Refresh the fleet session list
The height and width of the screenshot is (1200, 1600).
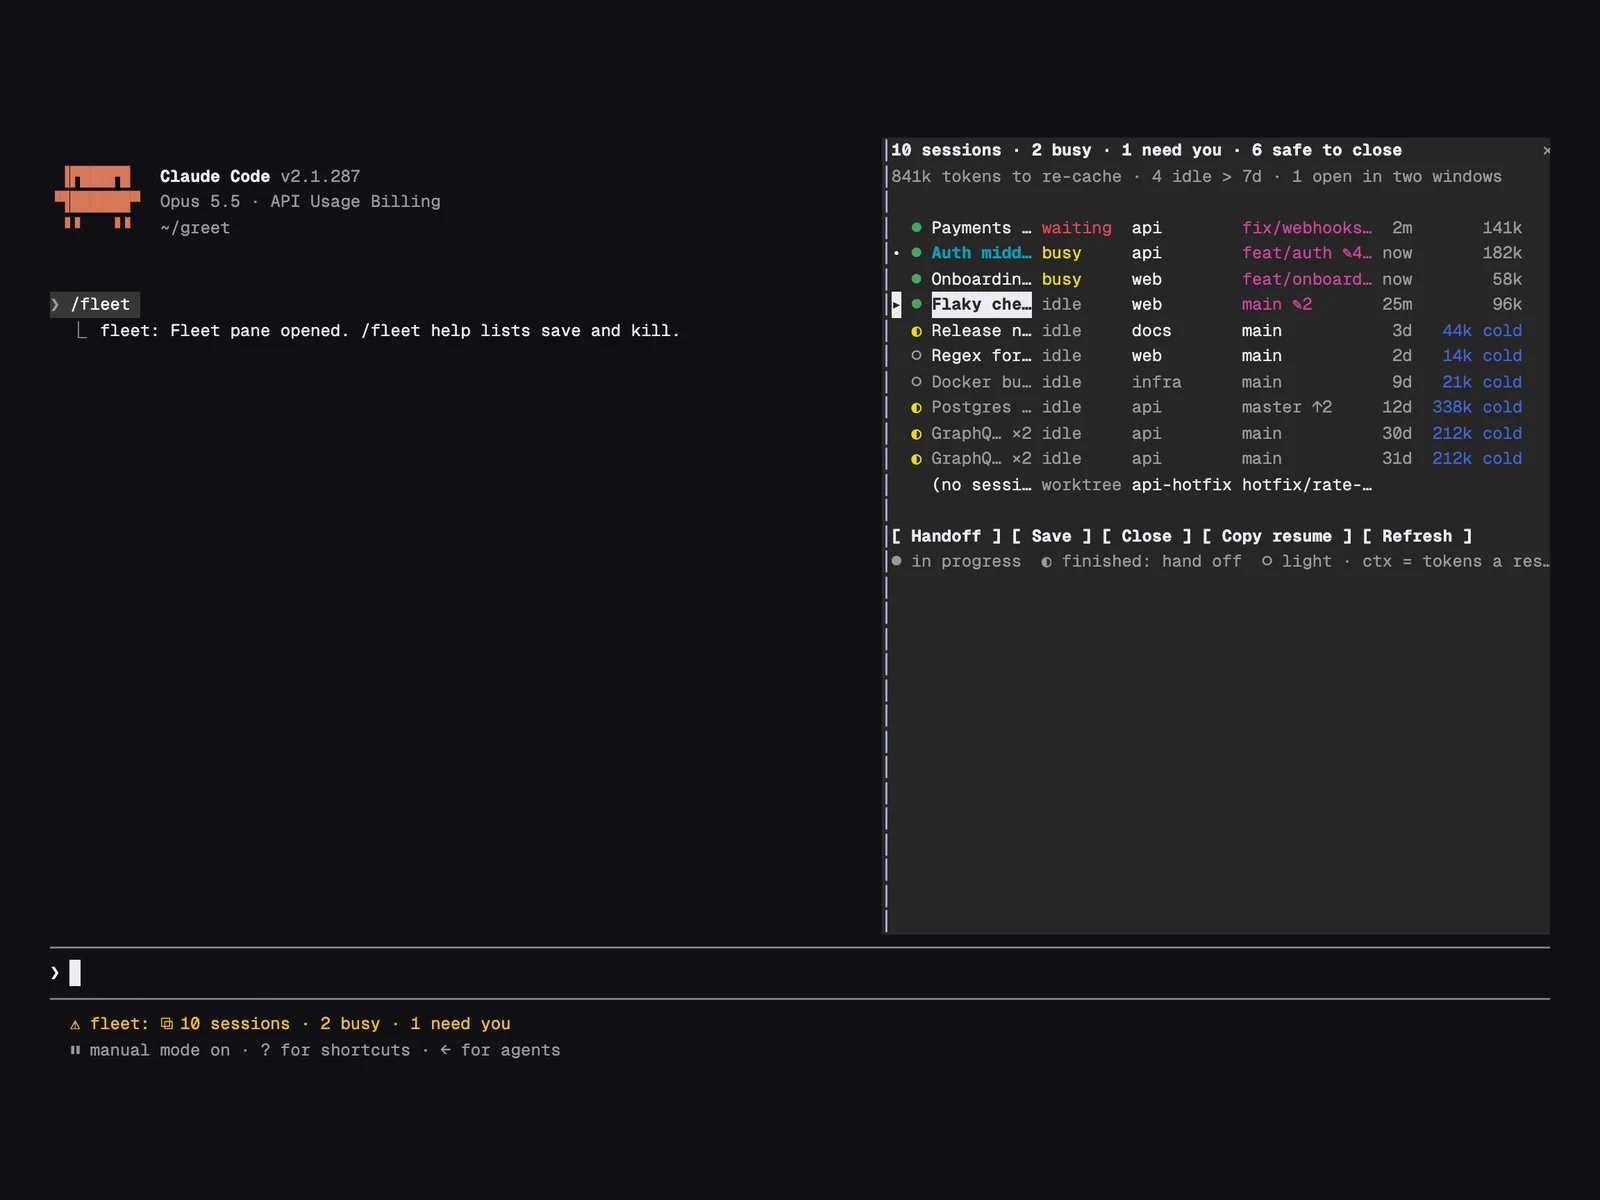pyautogui.click(x=1417, y=536)
